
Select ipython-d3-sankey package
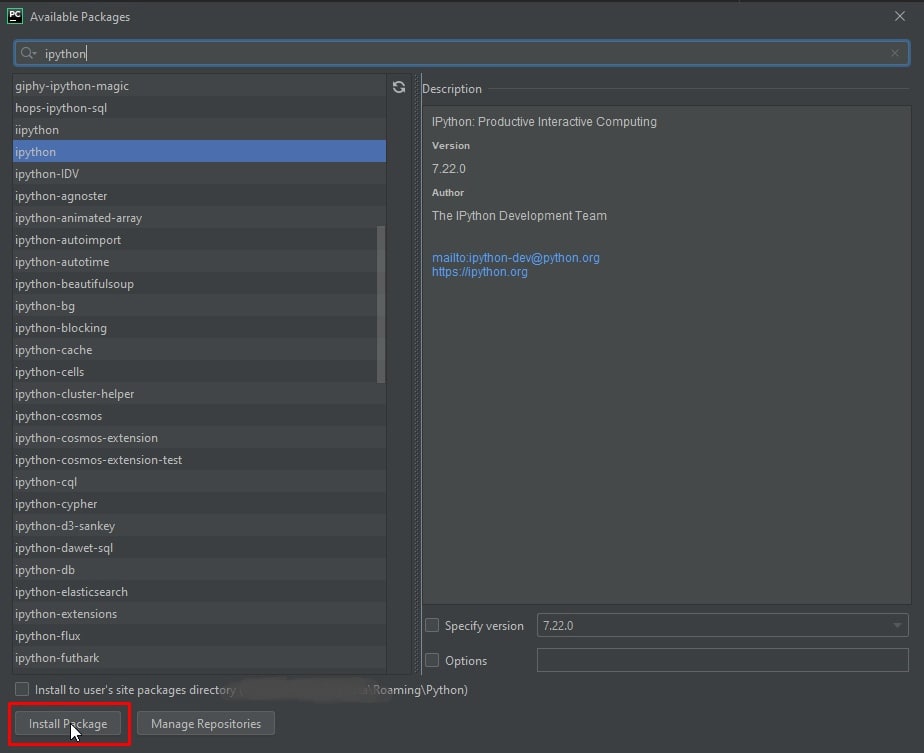coord(199,526)
